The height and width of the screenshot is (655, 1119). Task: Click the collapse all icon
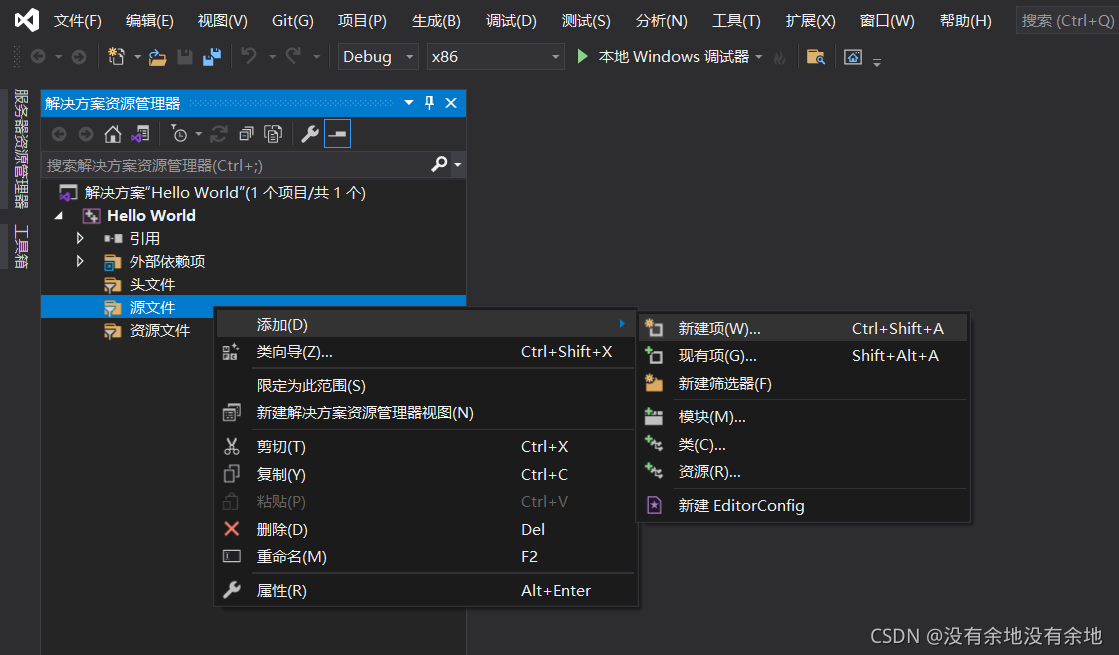point(246,133)
